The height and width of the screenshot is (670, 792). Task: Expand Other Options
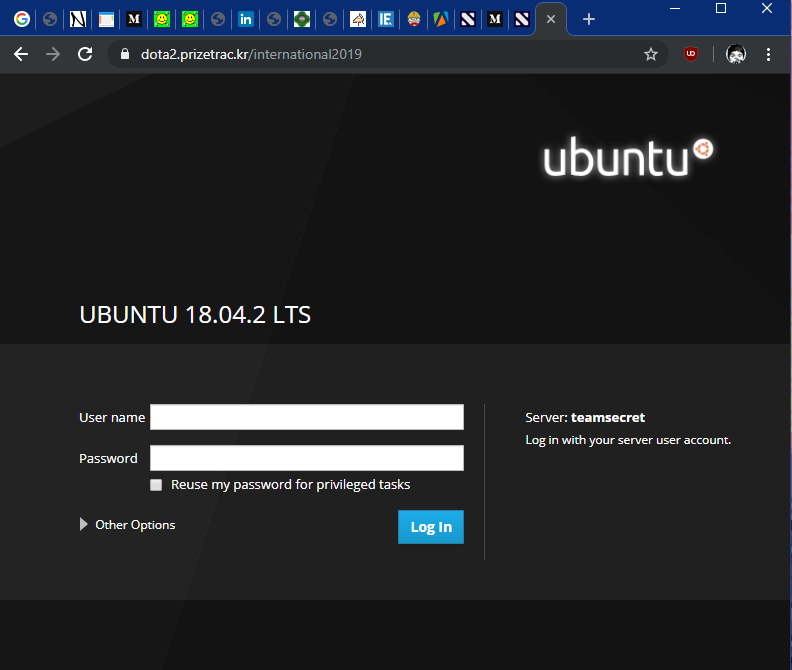[127, 524]
